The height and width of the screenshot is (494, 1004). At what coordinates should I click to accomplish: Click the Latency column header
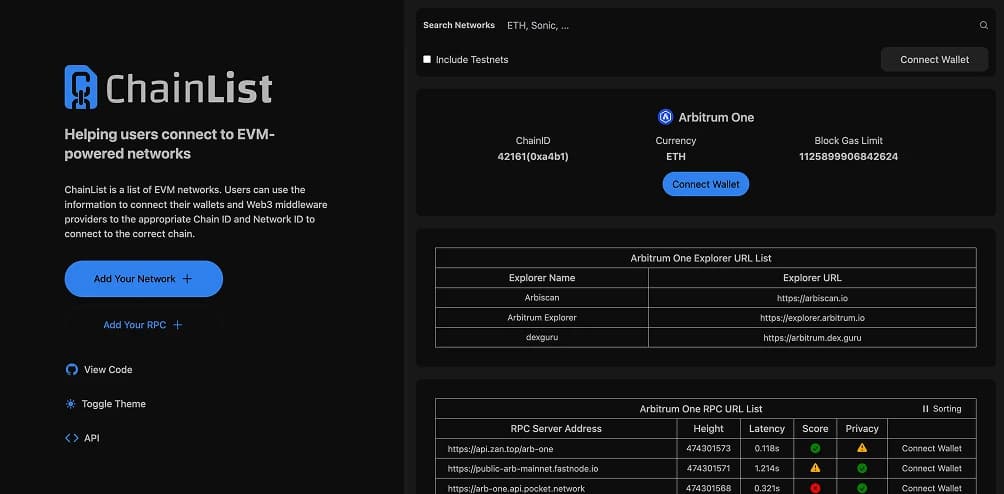[x=766, y=429]
